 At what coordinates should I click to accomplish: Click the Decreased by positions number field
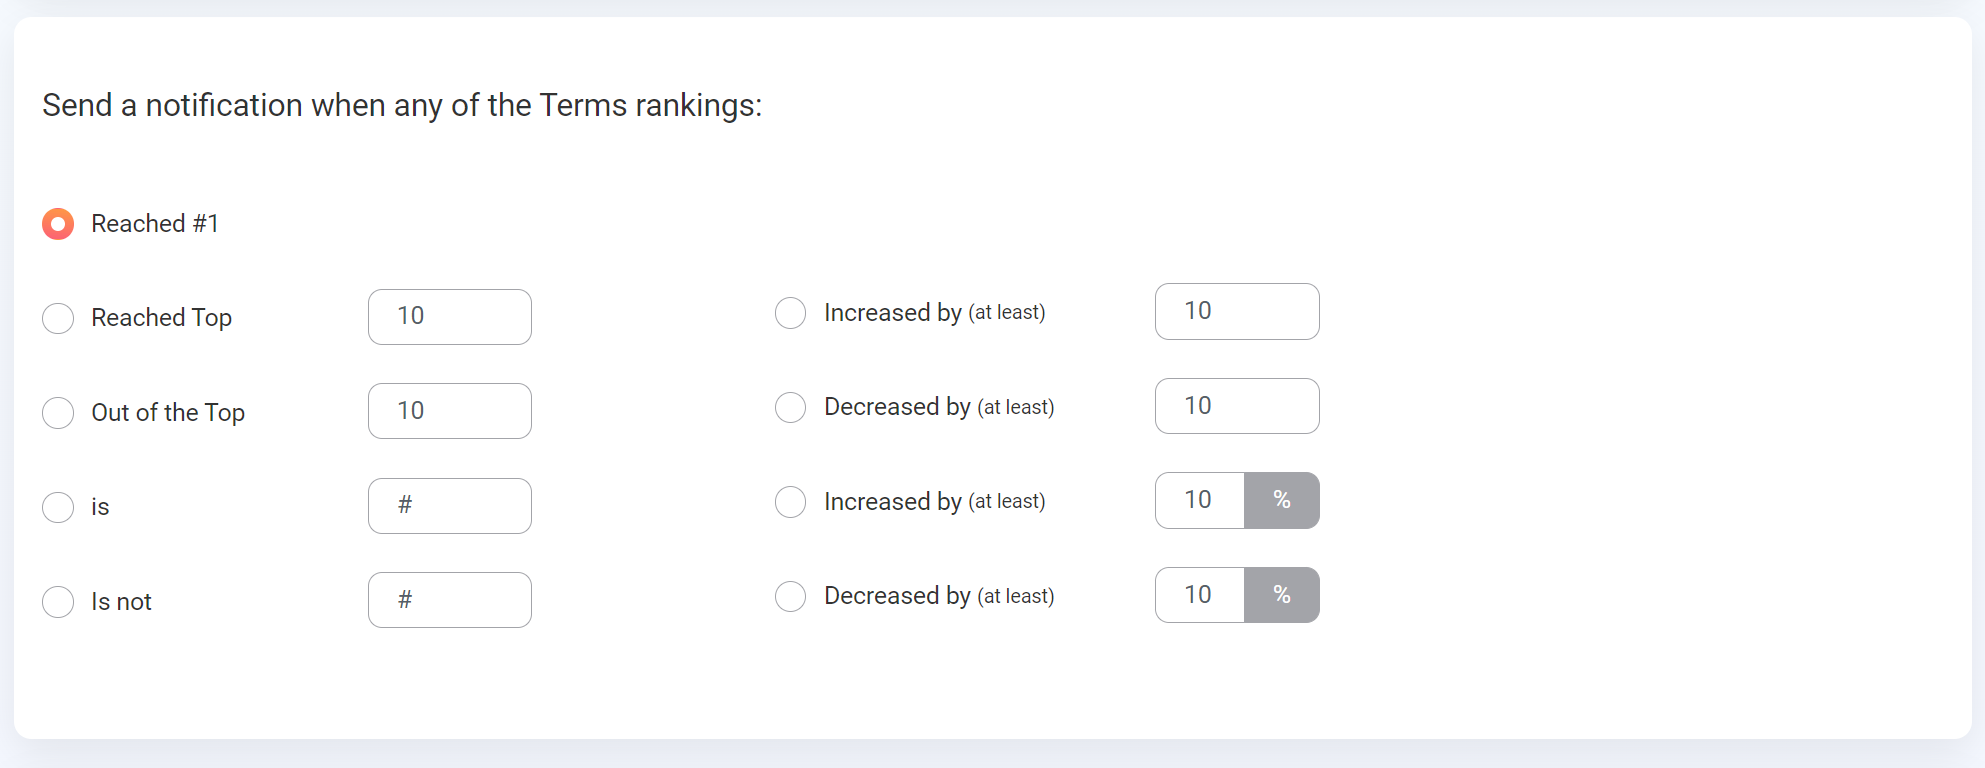(x=1237, y=406)
